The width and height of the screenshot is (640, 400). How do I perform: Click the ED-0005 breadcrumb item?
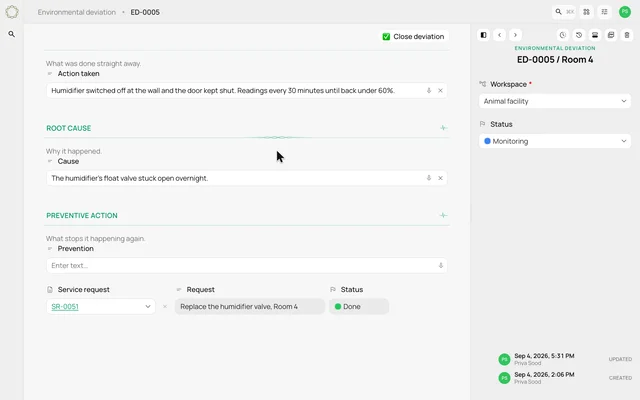pyautogui.click(x=145, y=12)
